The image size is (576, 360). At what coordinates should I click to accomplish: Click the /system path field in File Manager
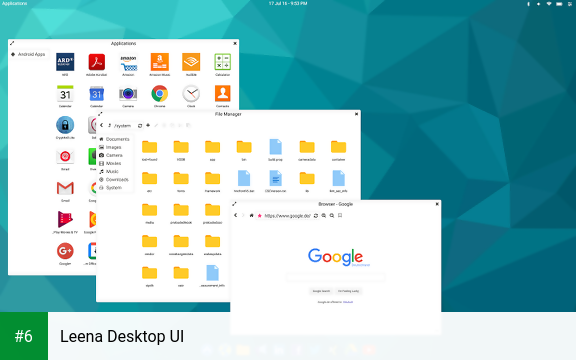pyautogui.click(x=125, y=126)
